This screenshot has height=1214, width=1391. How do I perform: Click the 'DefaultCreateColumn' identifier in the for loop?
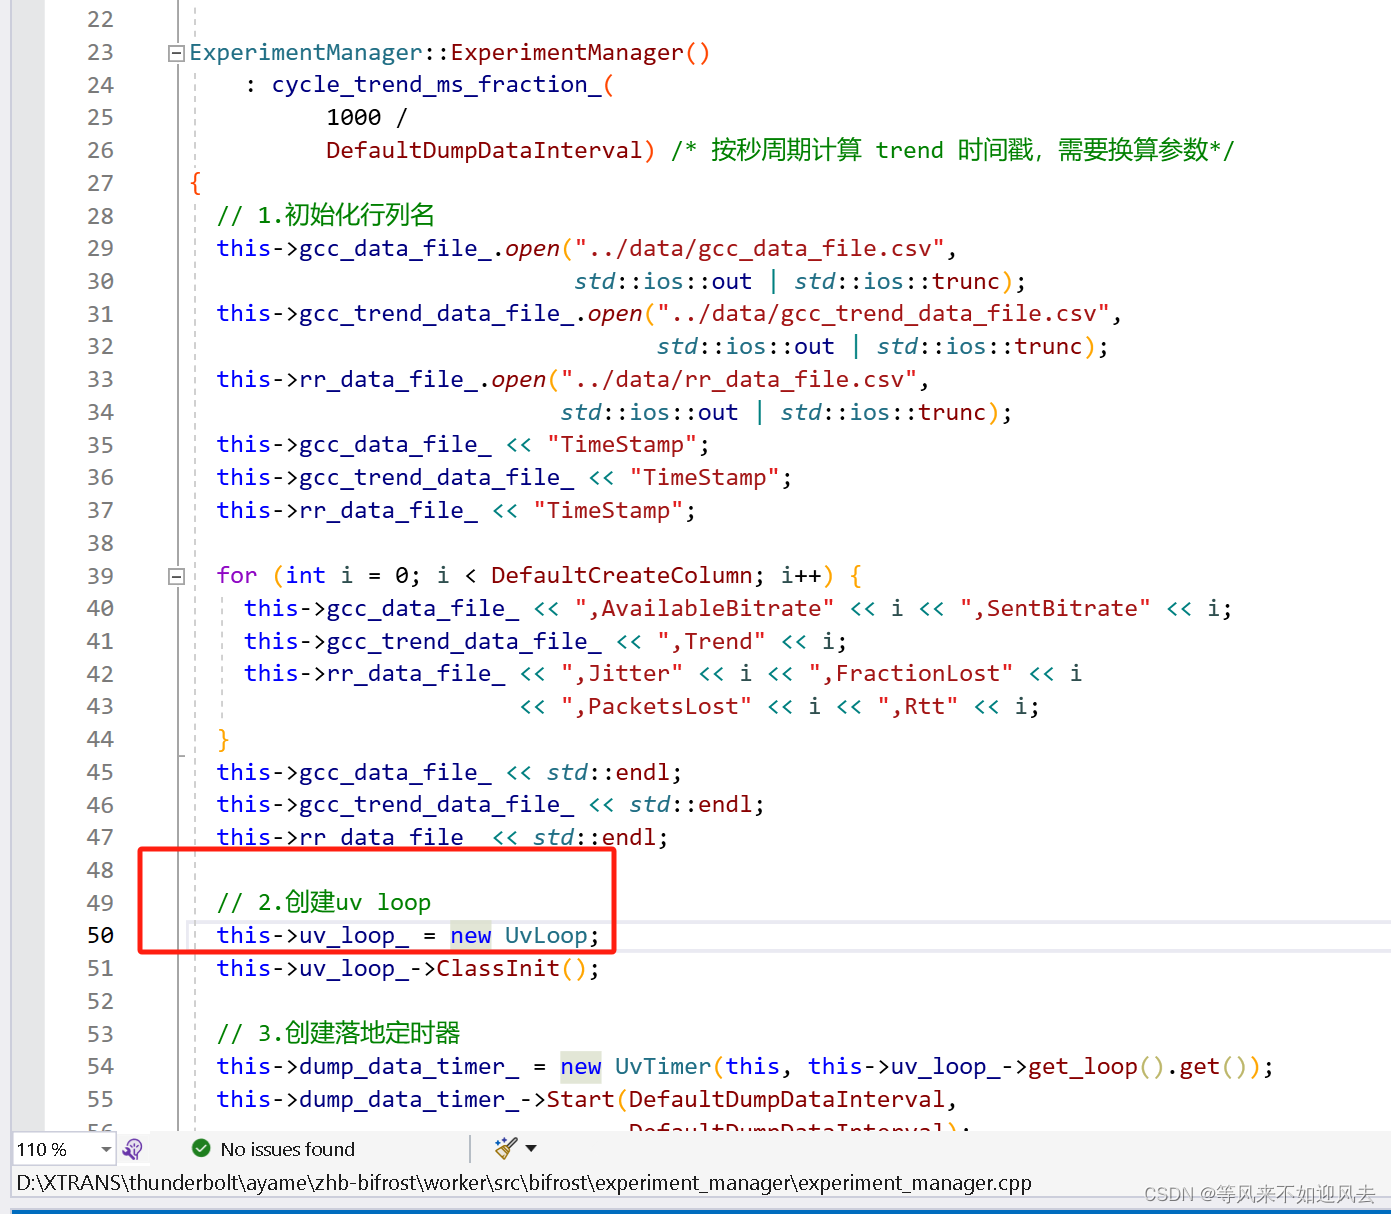coord(622,575)
